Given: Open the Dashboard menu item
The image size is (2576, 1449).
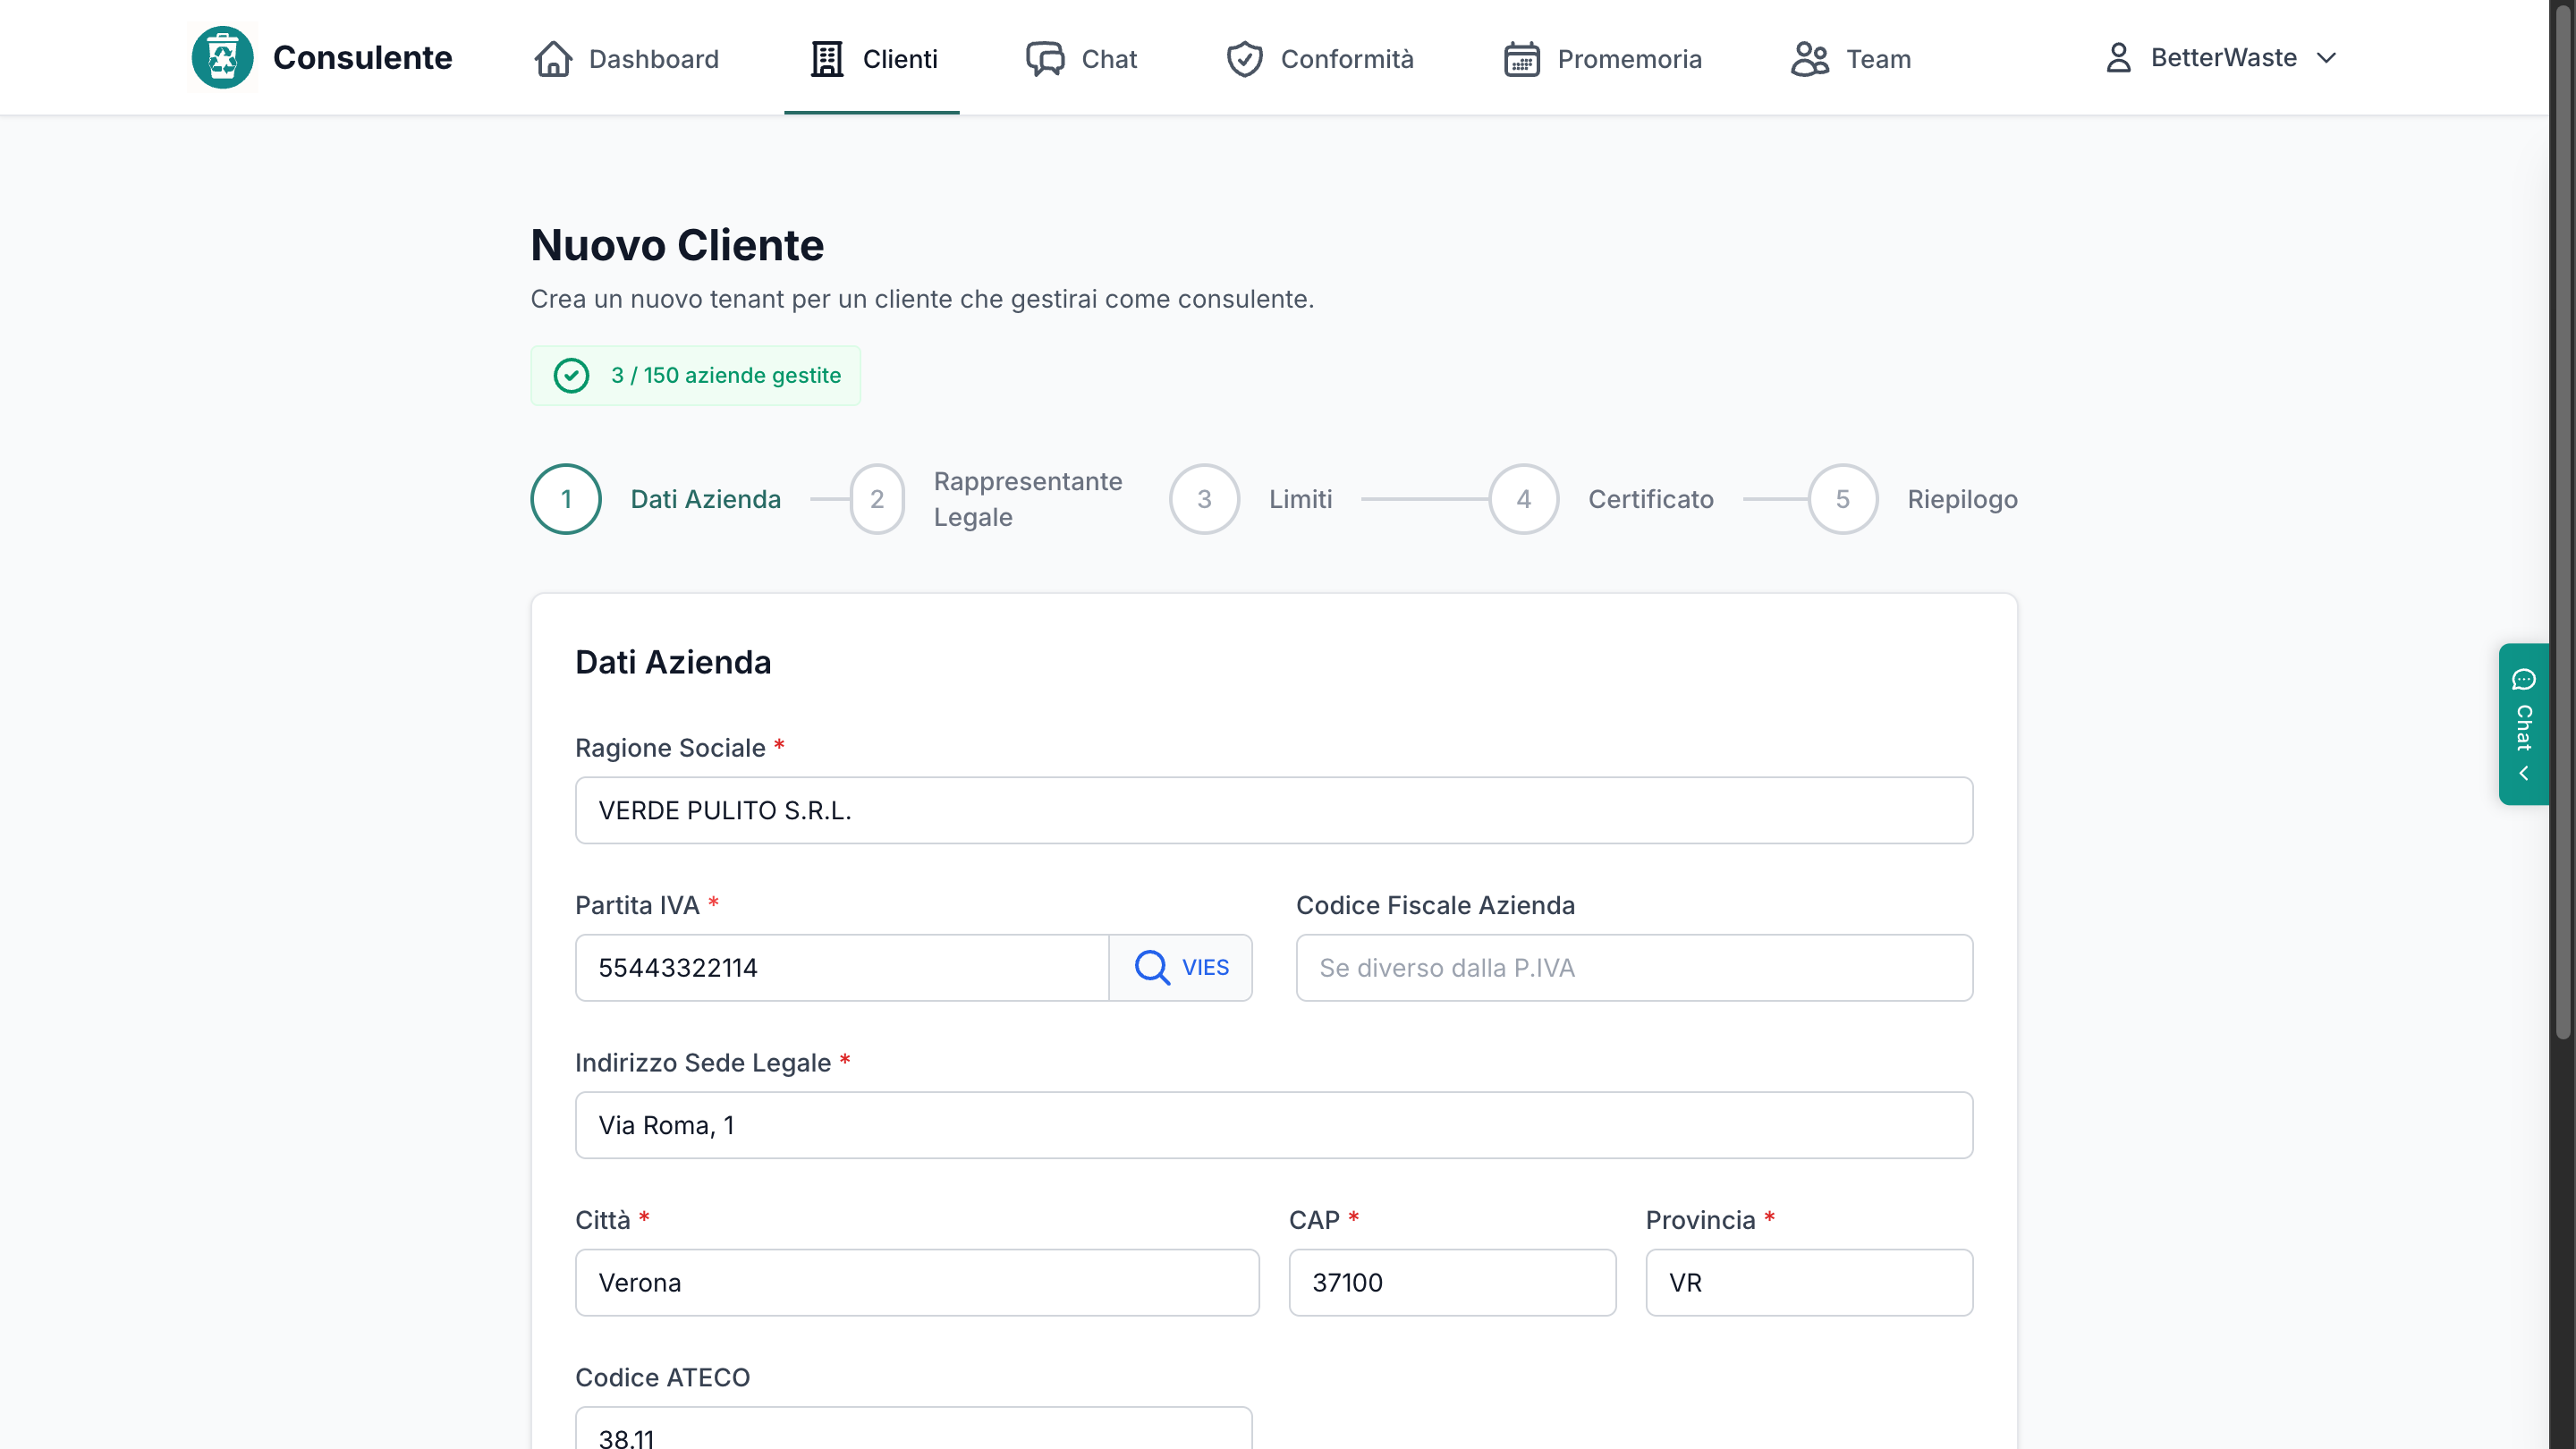Looking at the screenshot, I should [626, 59].
